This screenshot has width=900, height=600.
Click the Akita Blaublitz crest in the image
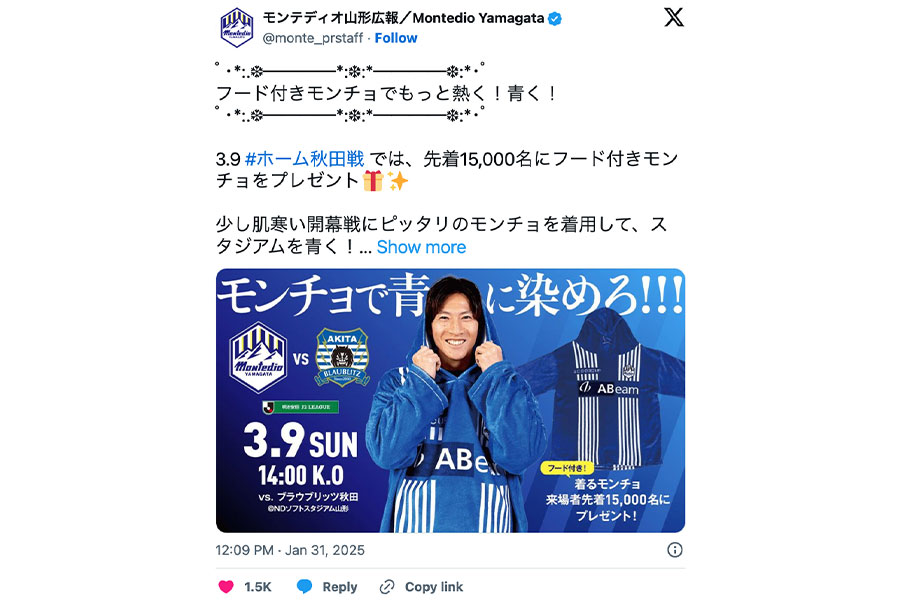343,357
